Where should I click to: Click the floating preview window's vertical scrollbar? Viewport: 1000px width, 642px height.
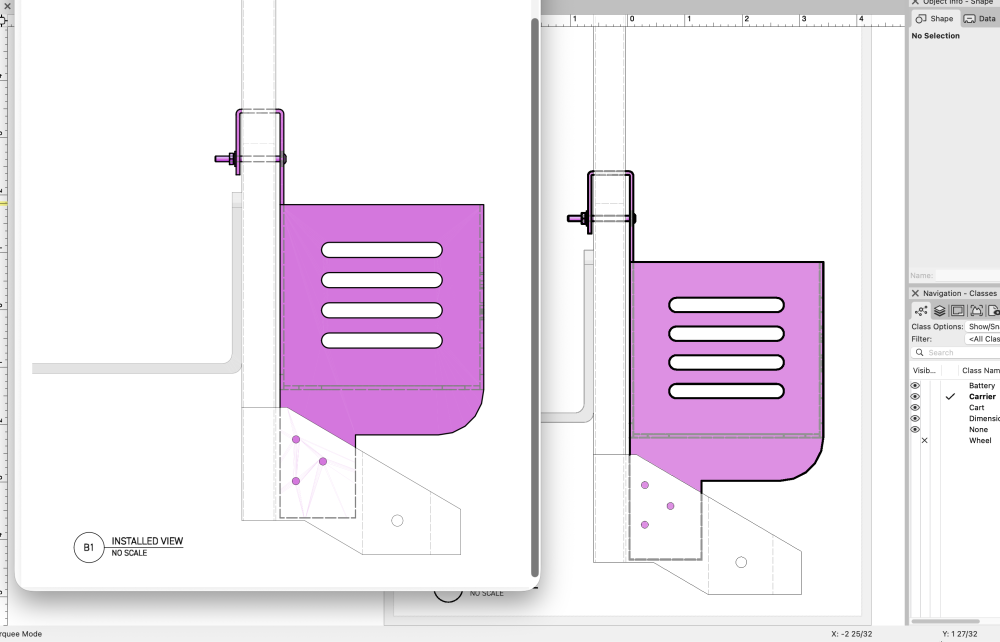point(535,300)
